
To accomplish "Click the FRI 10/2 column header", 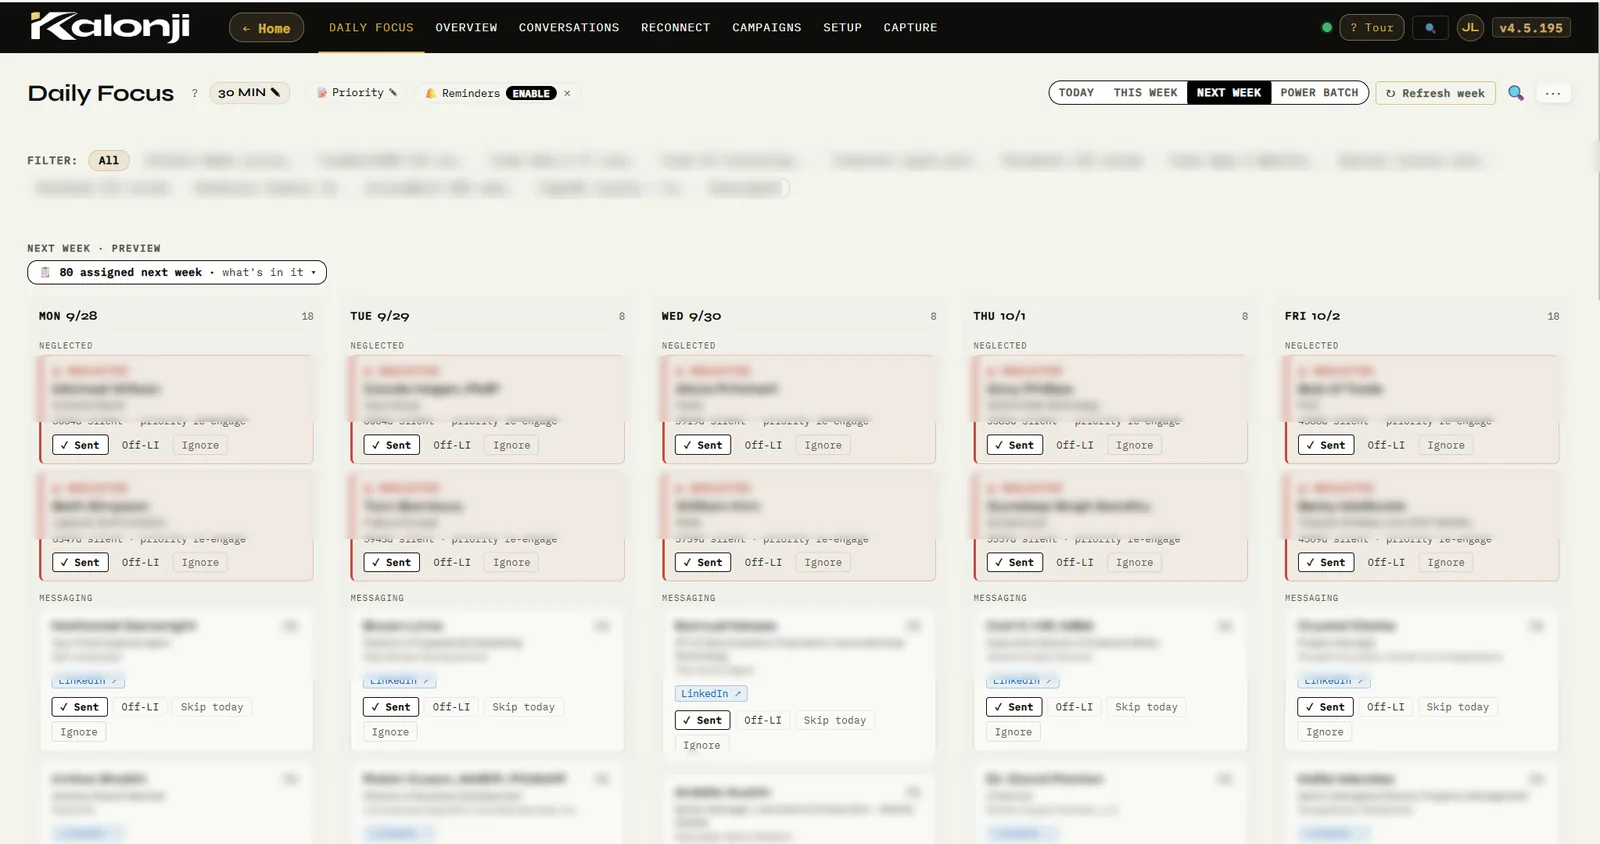I will (x=1312, y=316).
